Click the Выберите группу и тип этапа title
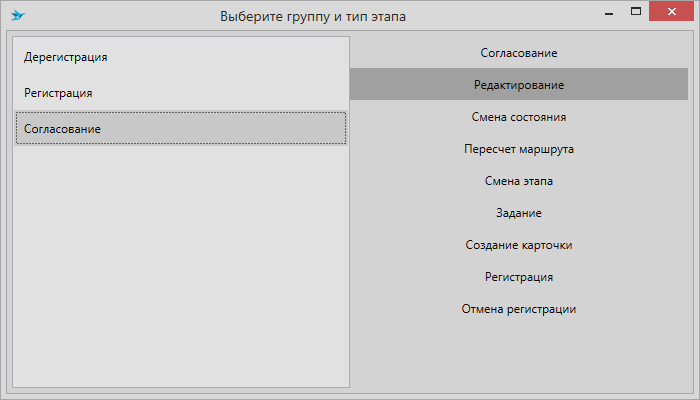This screenshot has height=400, width=700. 313,17
